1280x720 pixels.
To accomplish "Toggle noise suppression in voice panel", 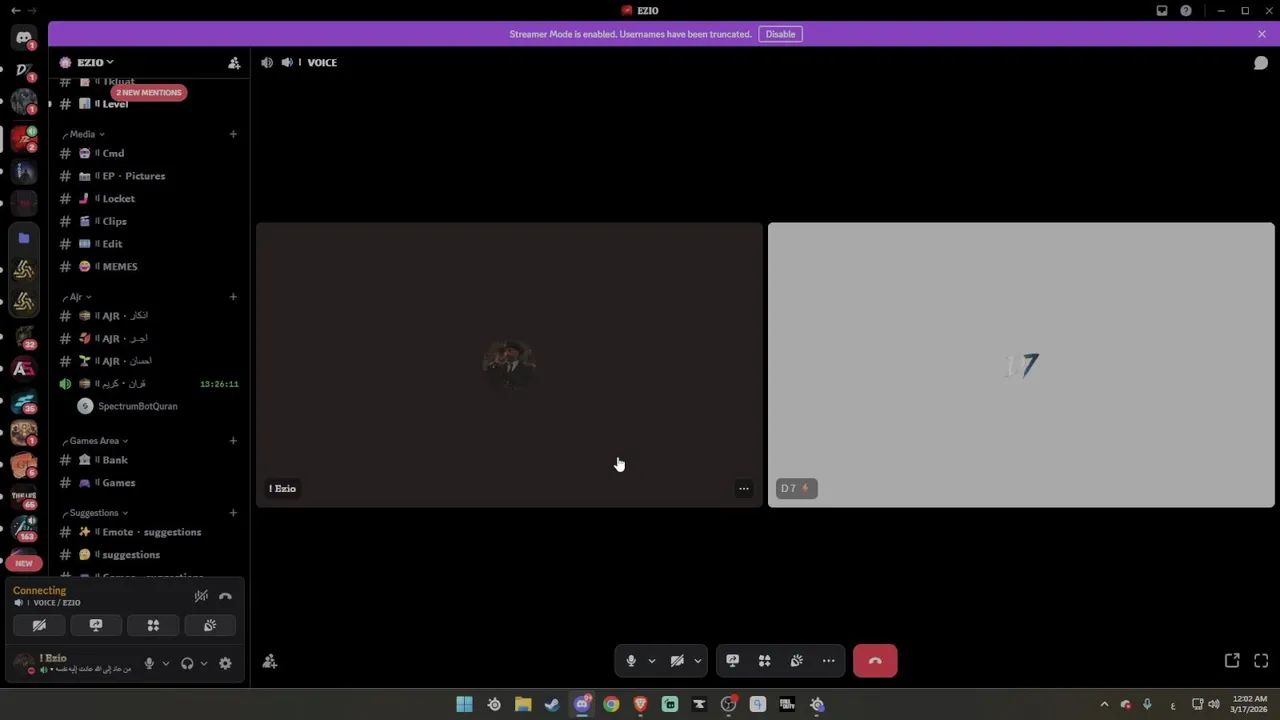I will tap(201, 596).
